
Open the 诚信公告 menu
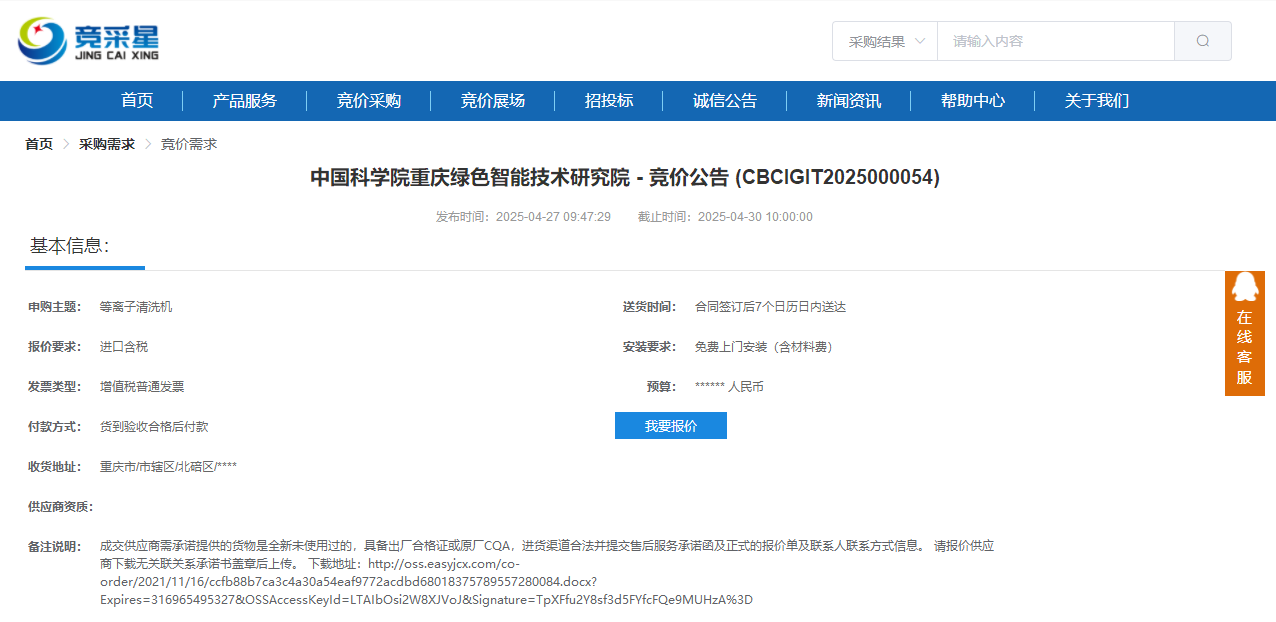pyautogui.click(x=725, y=100)
